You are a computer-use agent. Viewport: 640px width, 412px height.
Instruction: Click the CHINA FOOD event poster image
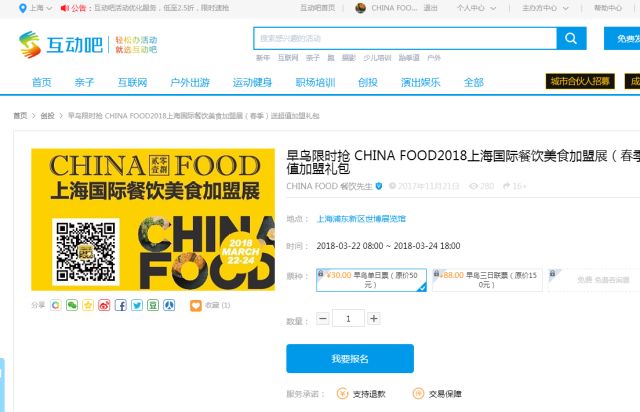point(153,220)
